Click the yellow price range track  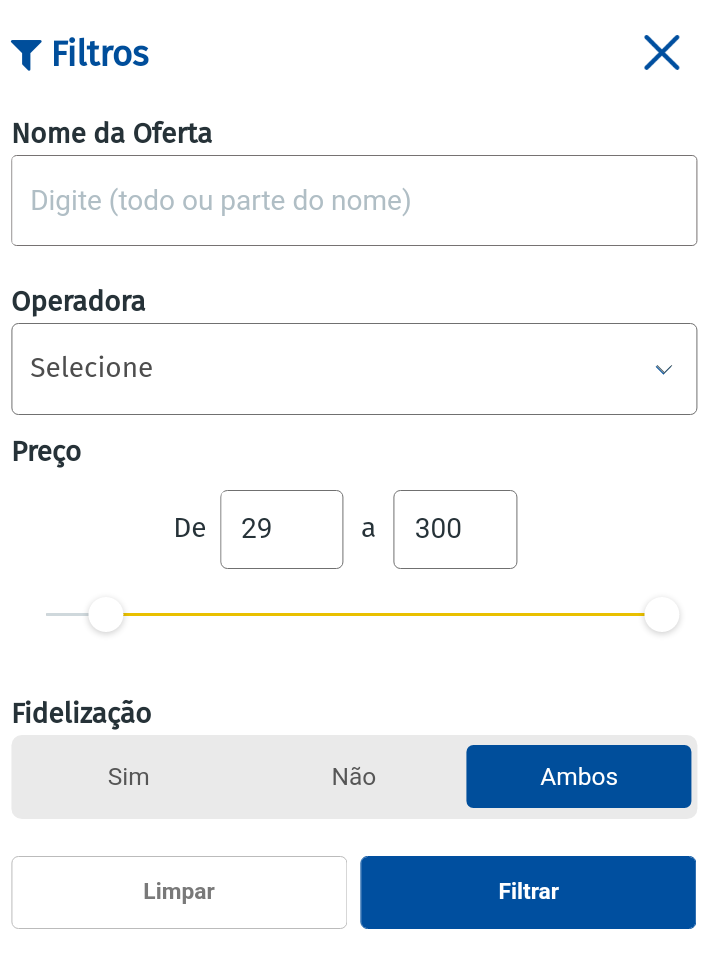(x=383, y=614)
